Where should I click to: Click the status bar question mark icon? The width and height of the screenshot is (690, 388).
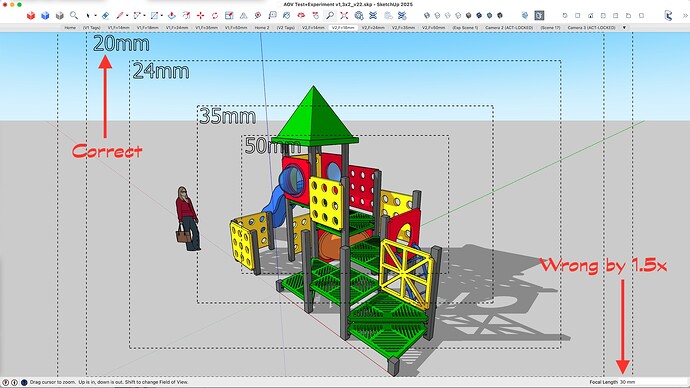pos(6,382)
